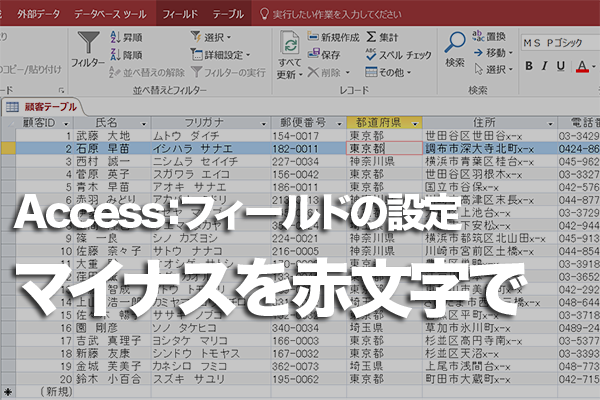Toggle Italic formatting
The width and height of the screenshot is (600, 400).
tap(545, 66)
